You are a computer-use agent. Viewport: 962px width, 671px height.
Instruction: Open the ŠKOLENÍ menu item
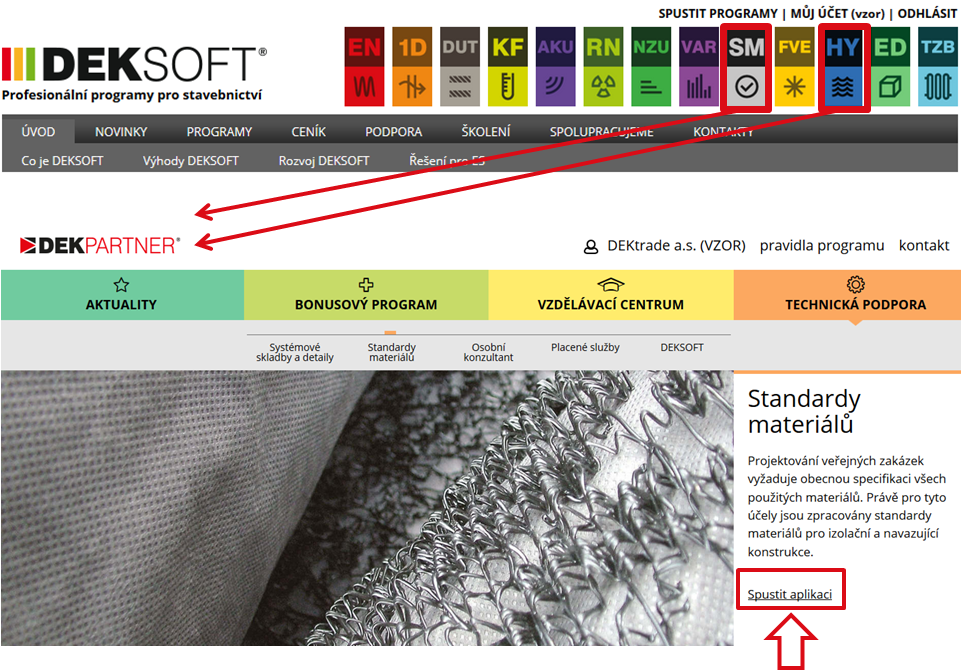(485, 131)
